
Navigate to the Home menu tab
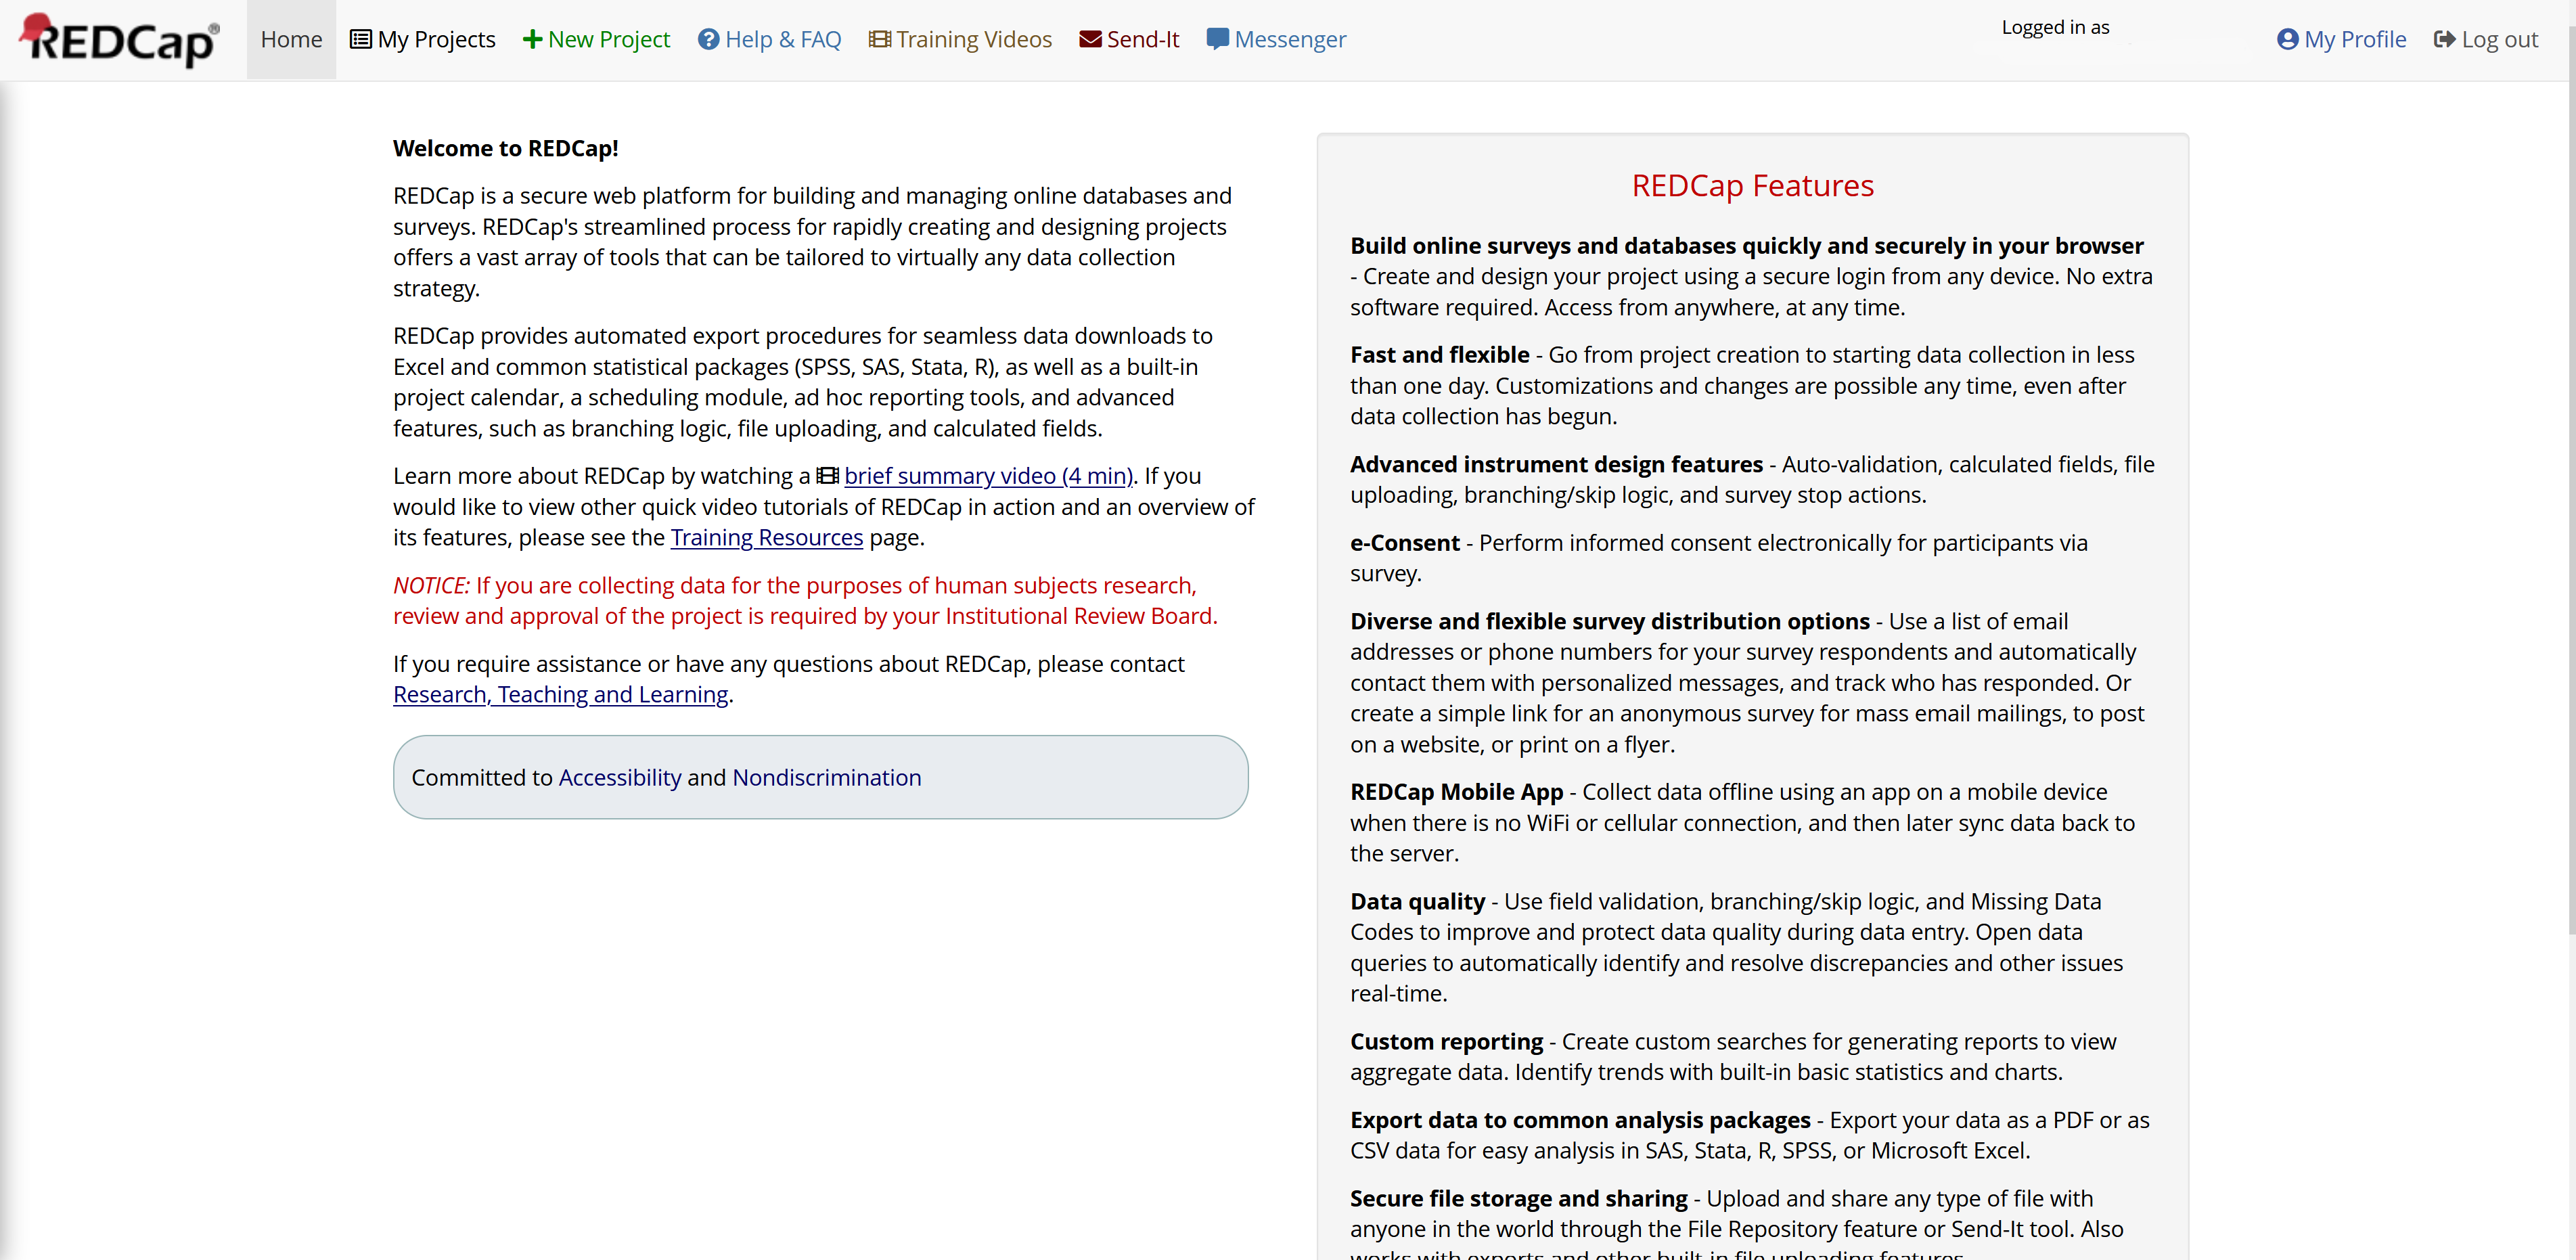[x=291, y=38]
